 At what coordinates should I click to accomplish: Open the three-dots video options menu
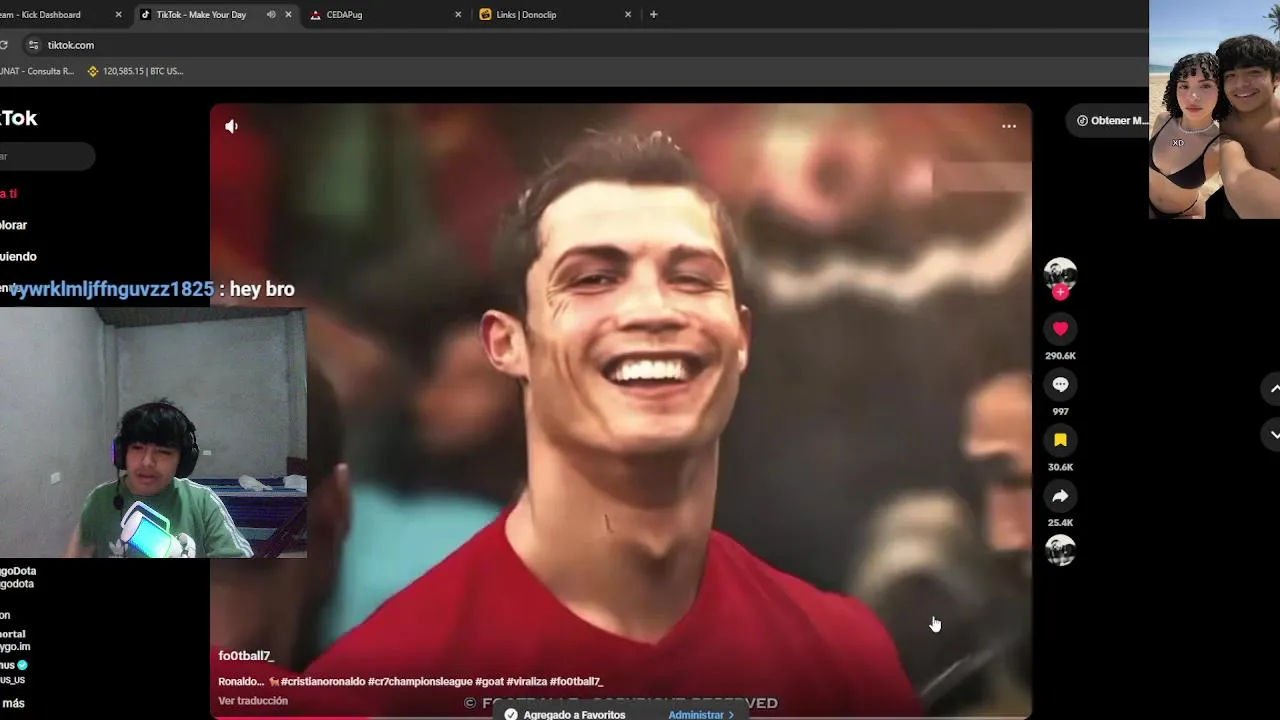tap(1009, 126)
